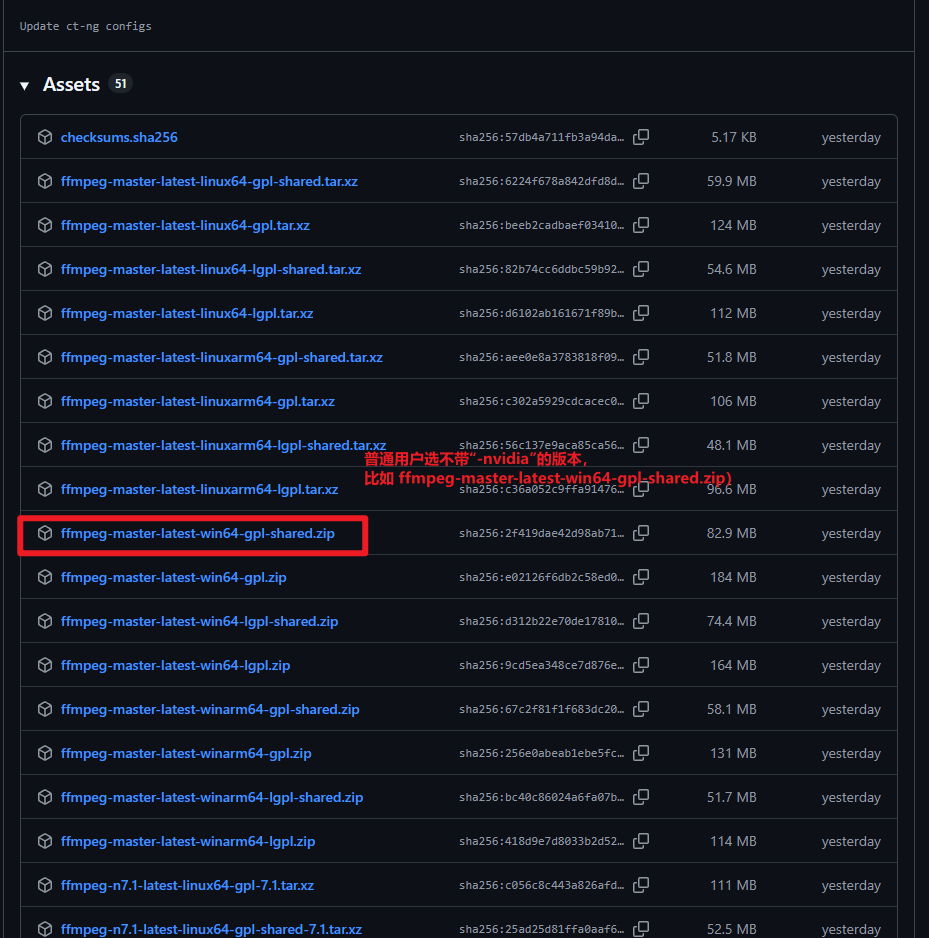Select the hash text sha256:2f419dae42d98ab71…
The image size is (929, 938).
[x=541, y=534]
